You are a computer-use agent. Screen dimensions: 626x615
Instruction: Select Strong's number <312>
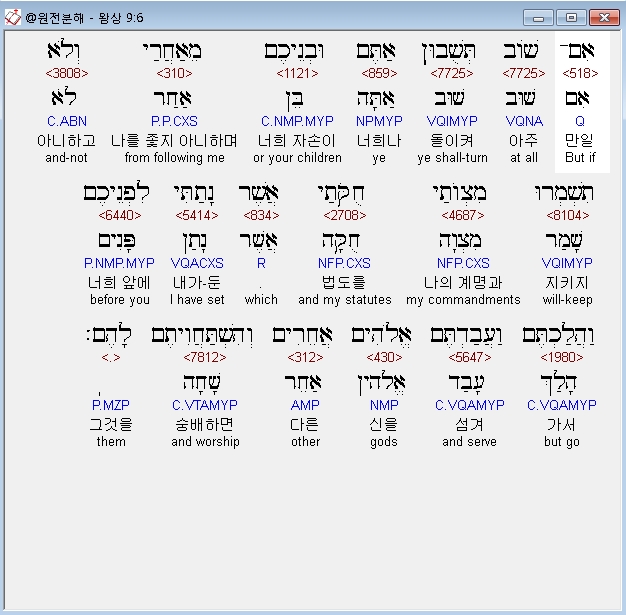click(x=305, y=357)
